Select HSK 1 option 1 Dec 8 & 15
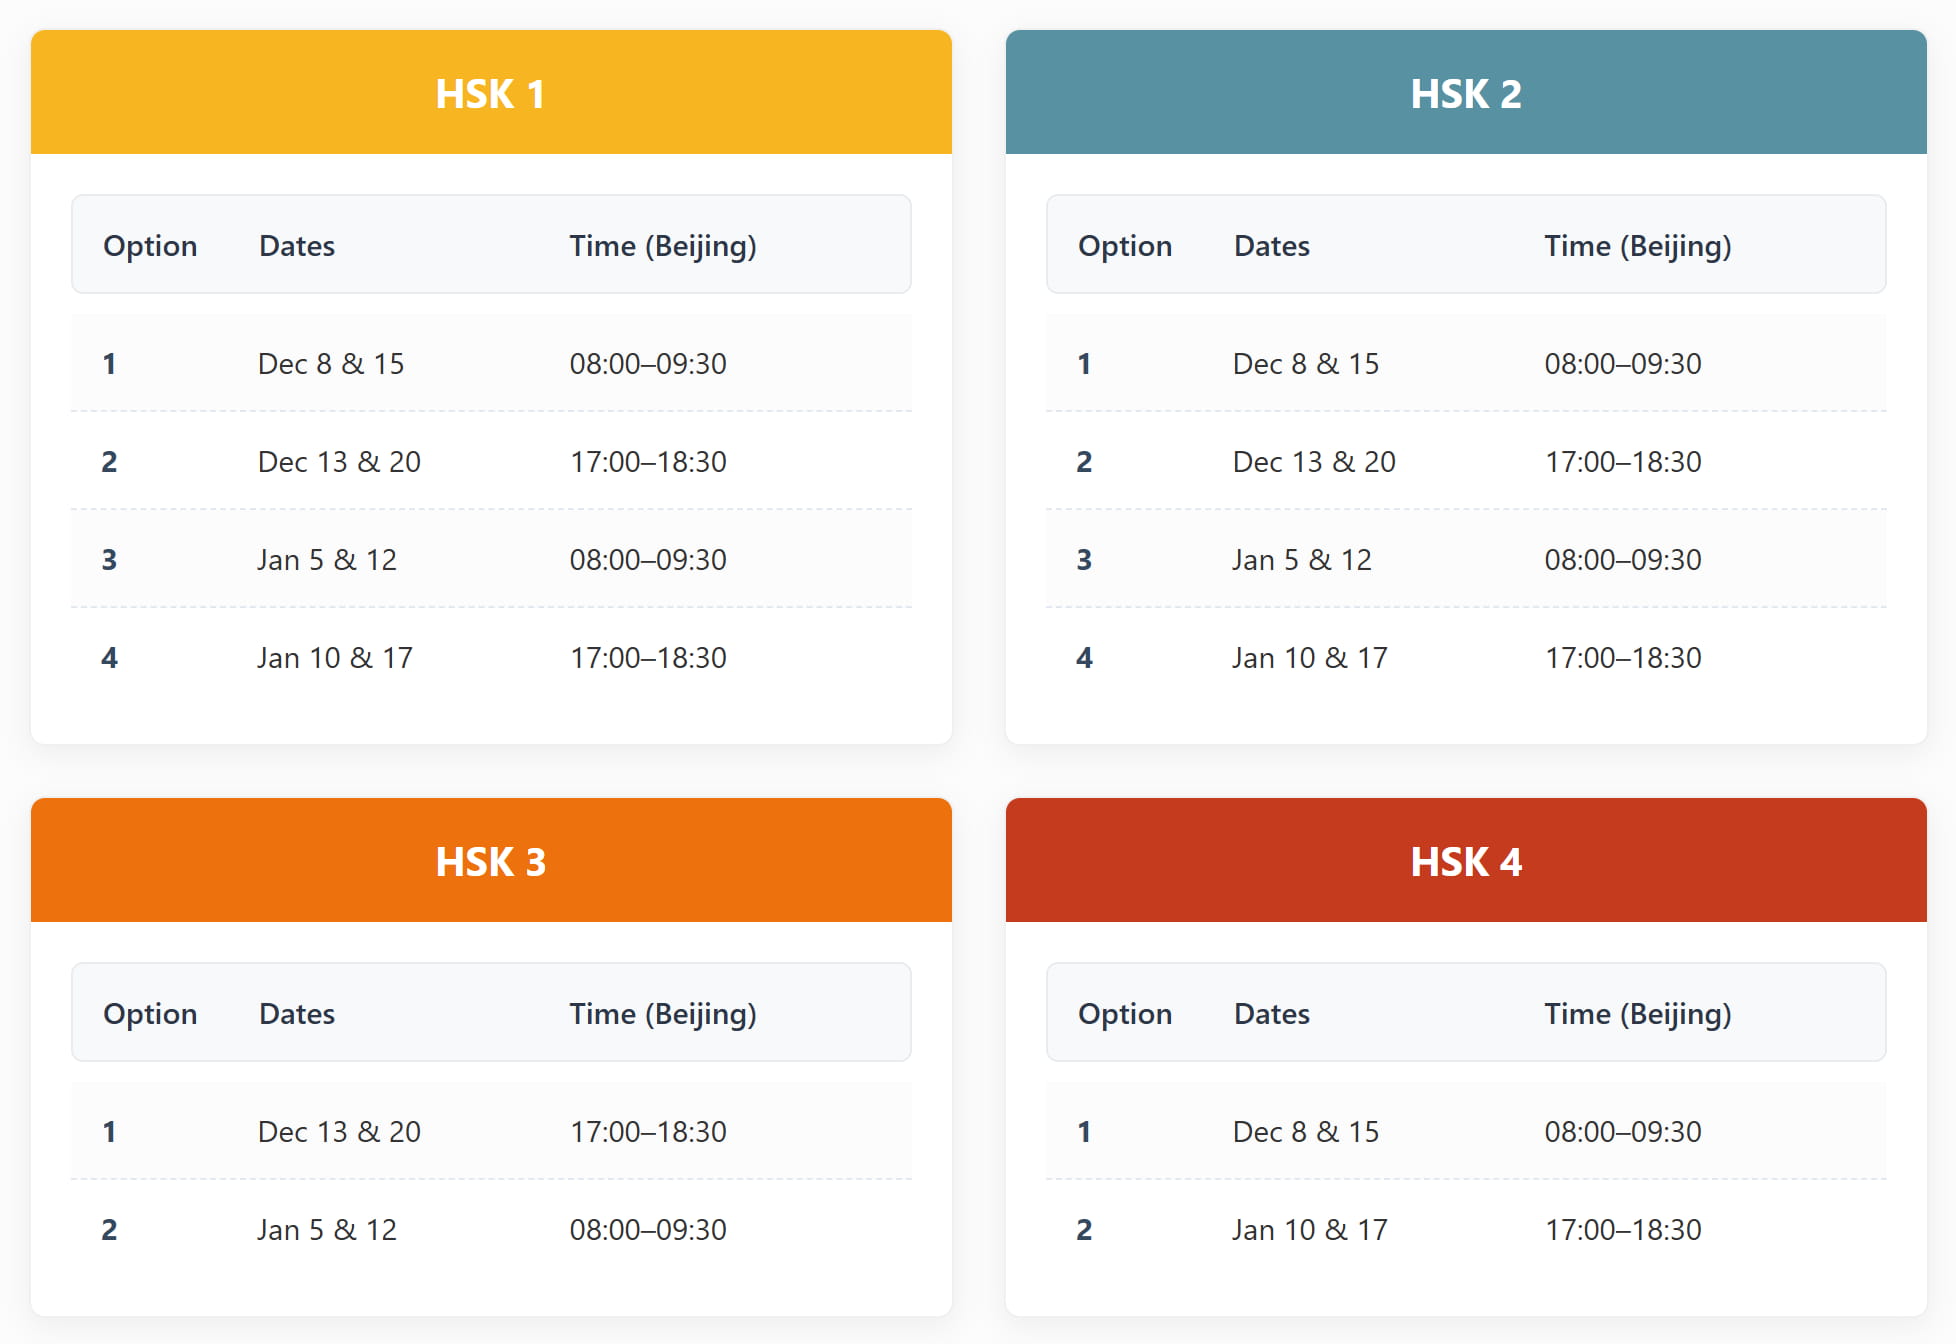This screenshot has height=1344, width=1956. (331, 363)
